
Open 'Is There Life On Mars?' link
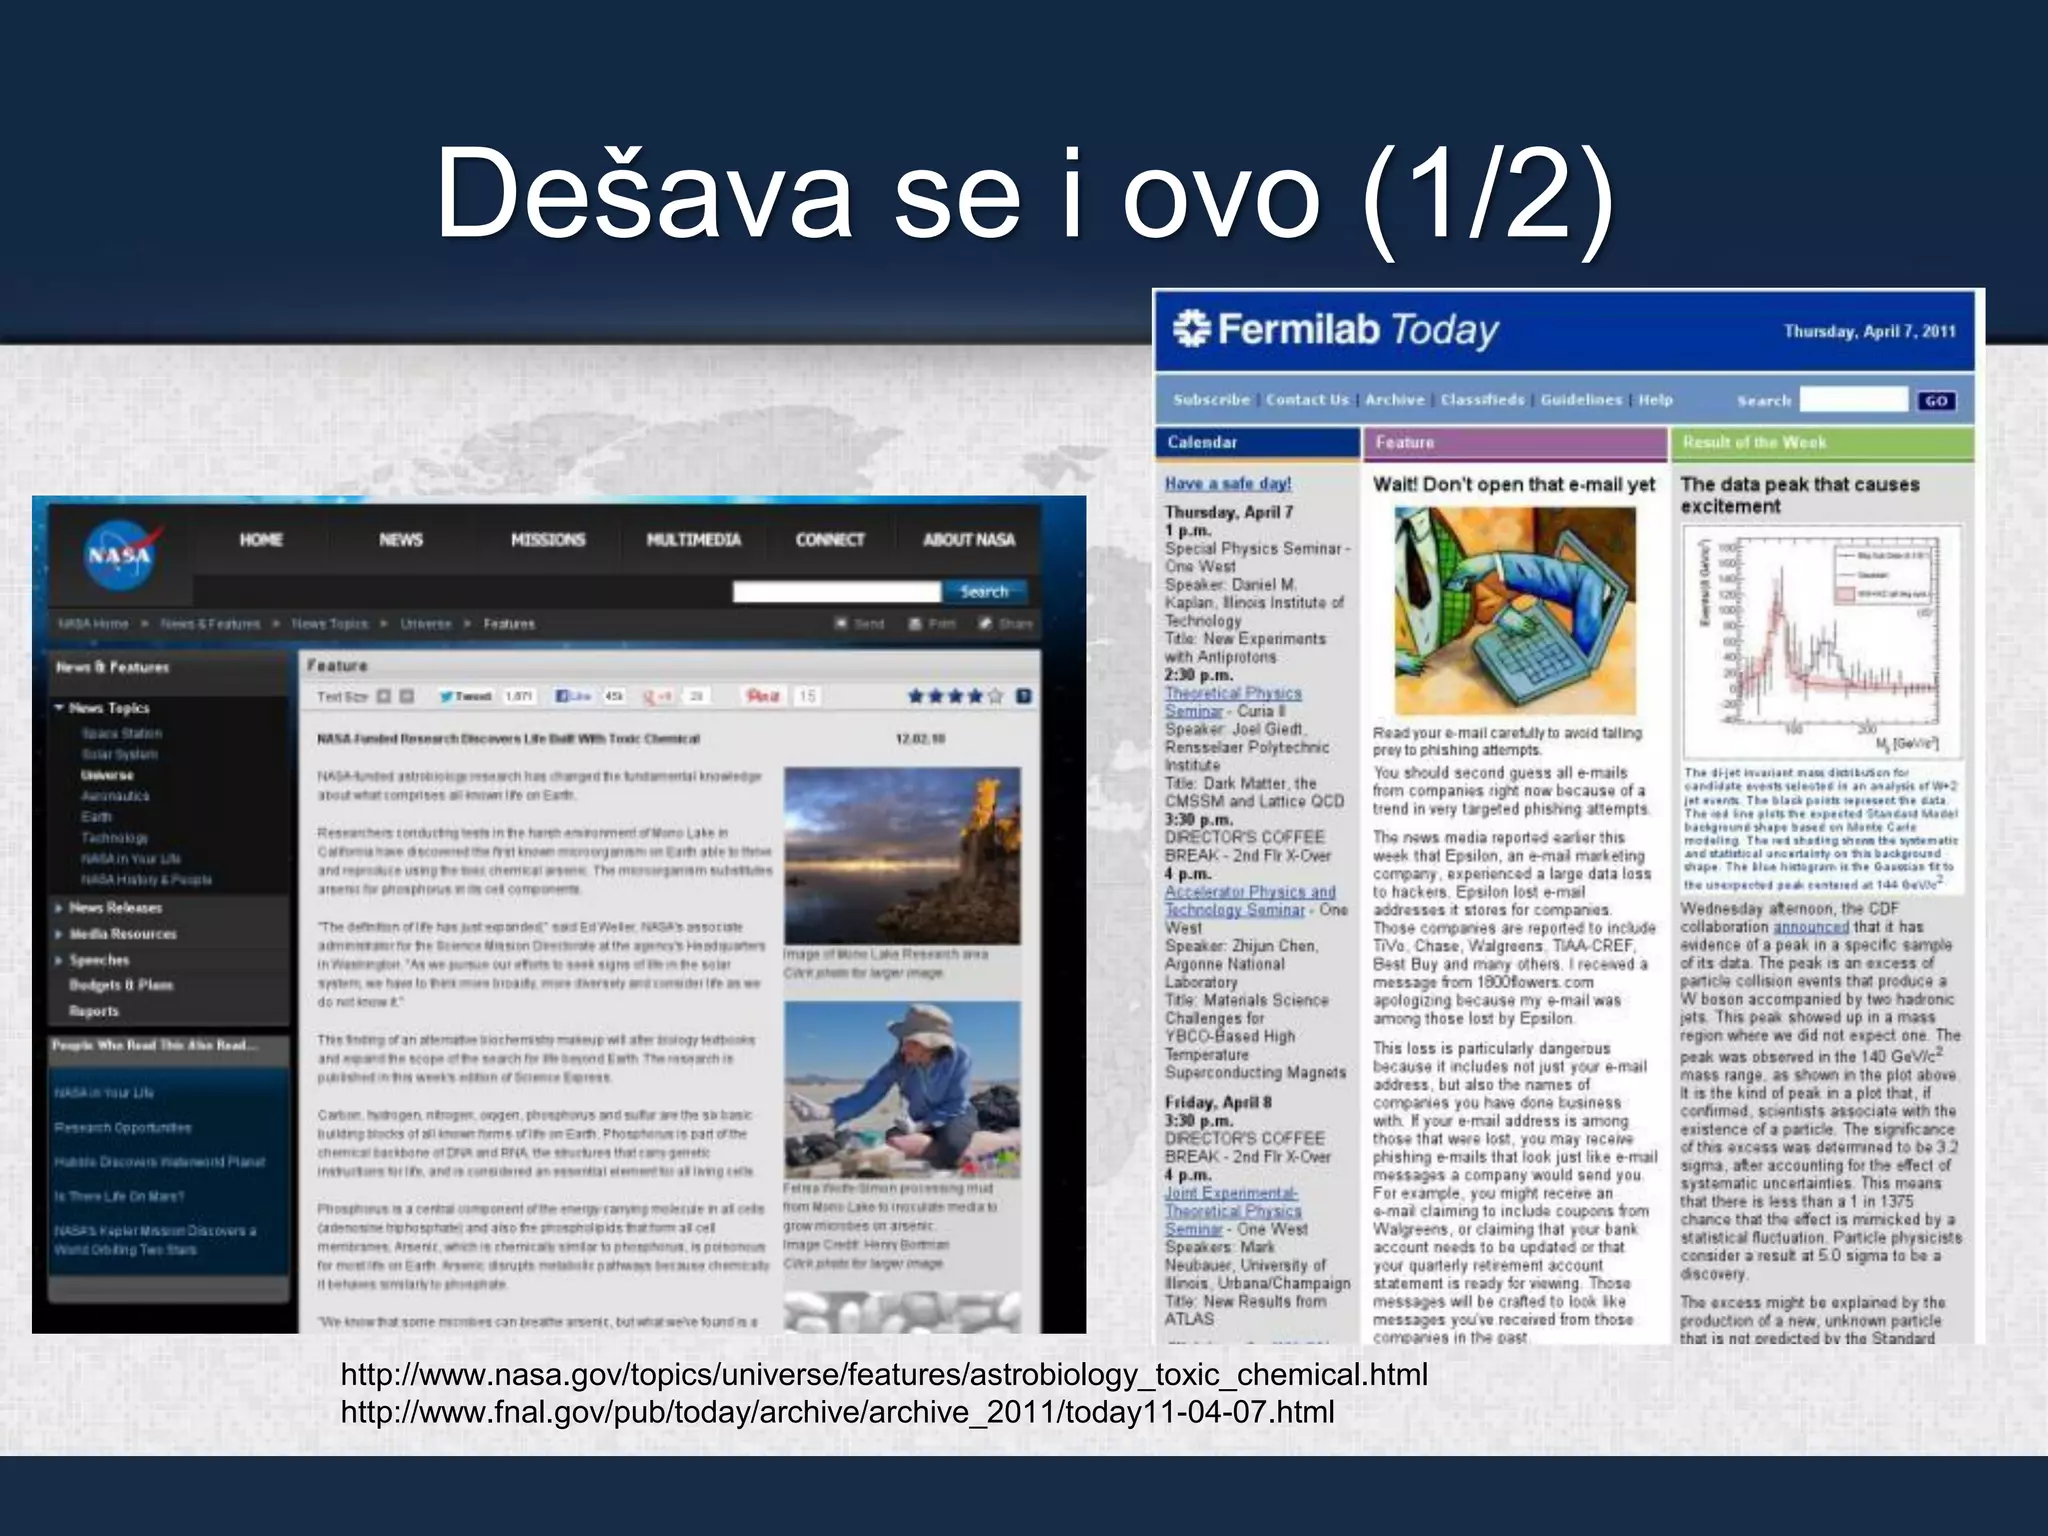120,1196
